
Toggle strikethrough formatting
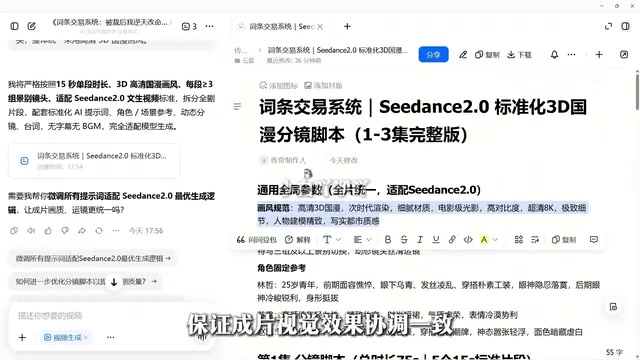[404, 240]
